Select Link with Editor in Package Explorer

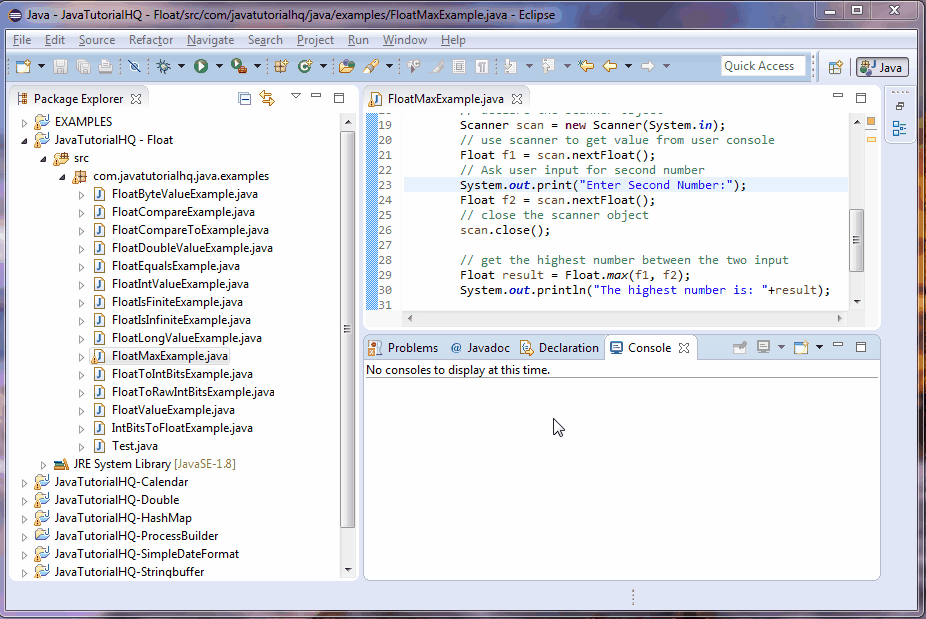[267, 97]
